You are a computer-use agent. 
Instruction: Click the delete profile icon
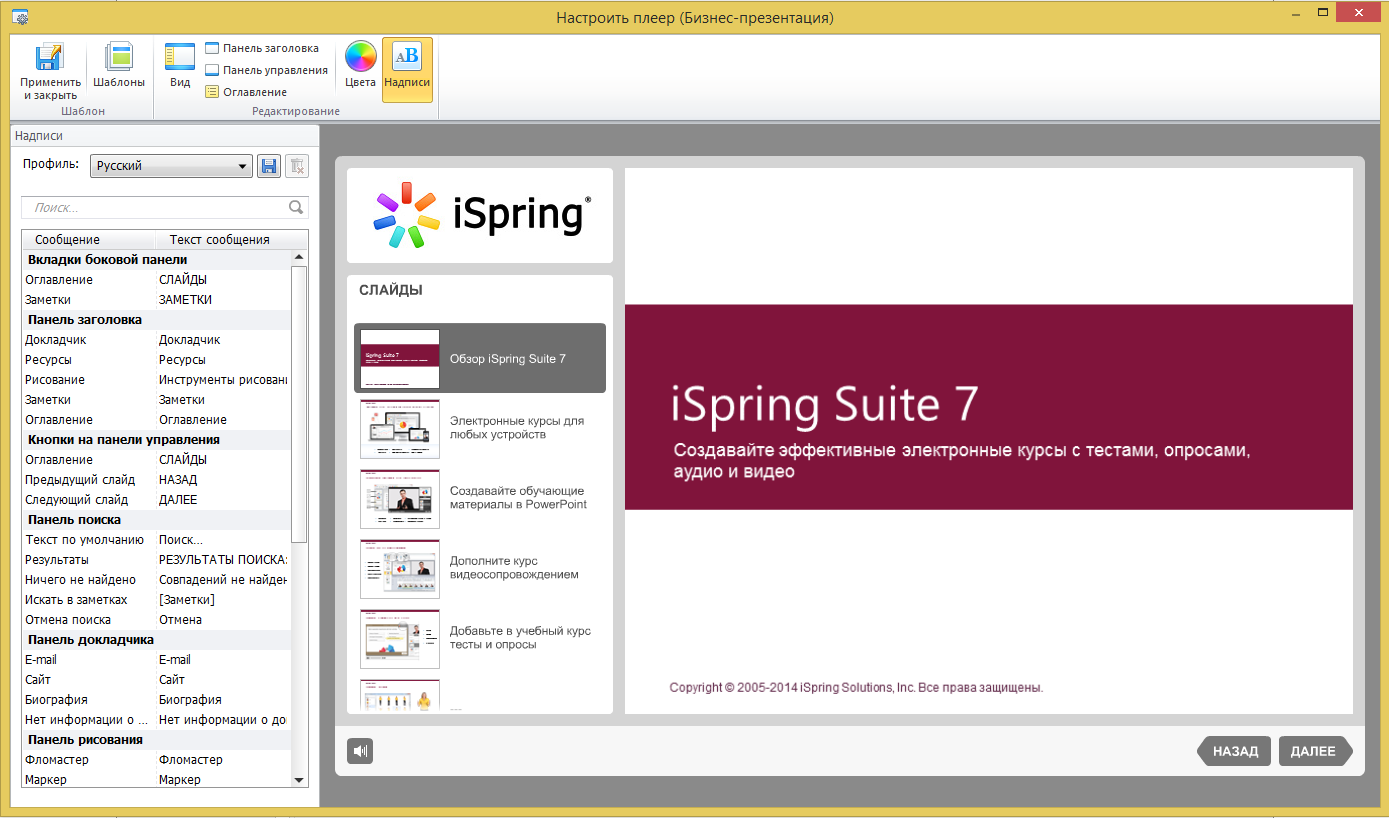pos(297,166)
